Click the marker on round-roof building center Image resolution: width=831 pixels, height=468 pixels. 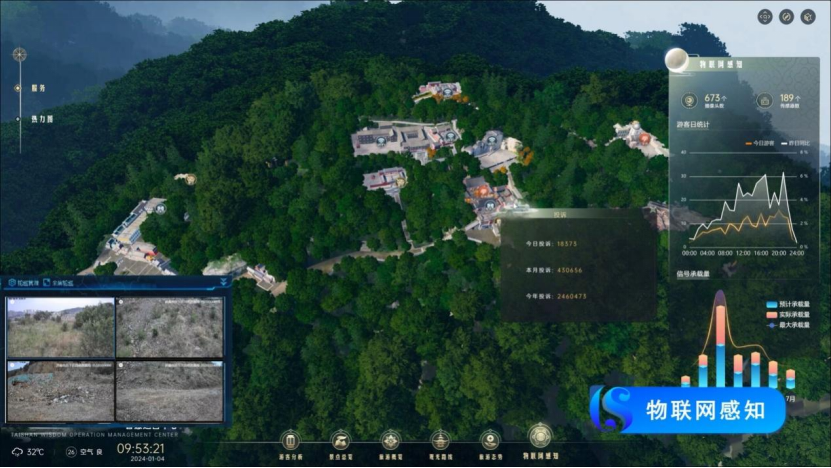[x=493, y=140]
